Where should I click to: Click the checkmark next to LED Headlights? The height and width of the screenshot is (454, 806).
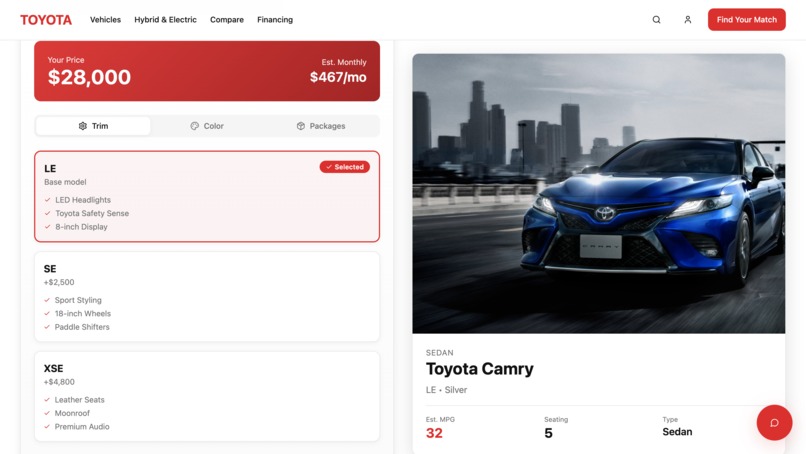47,200
